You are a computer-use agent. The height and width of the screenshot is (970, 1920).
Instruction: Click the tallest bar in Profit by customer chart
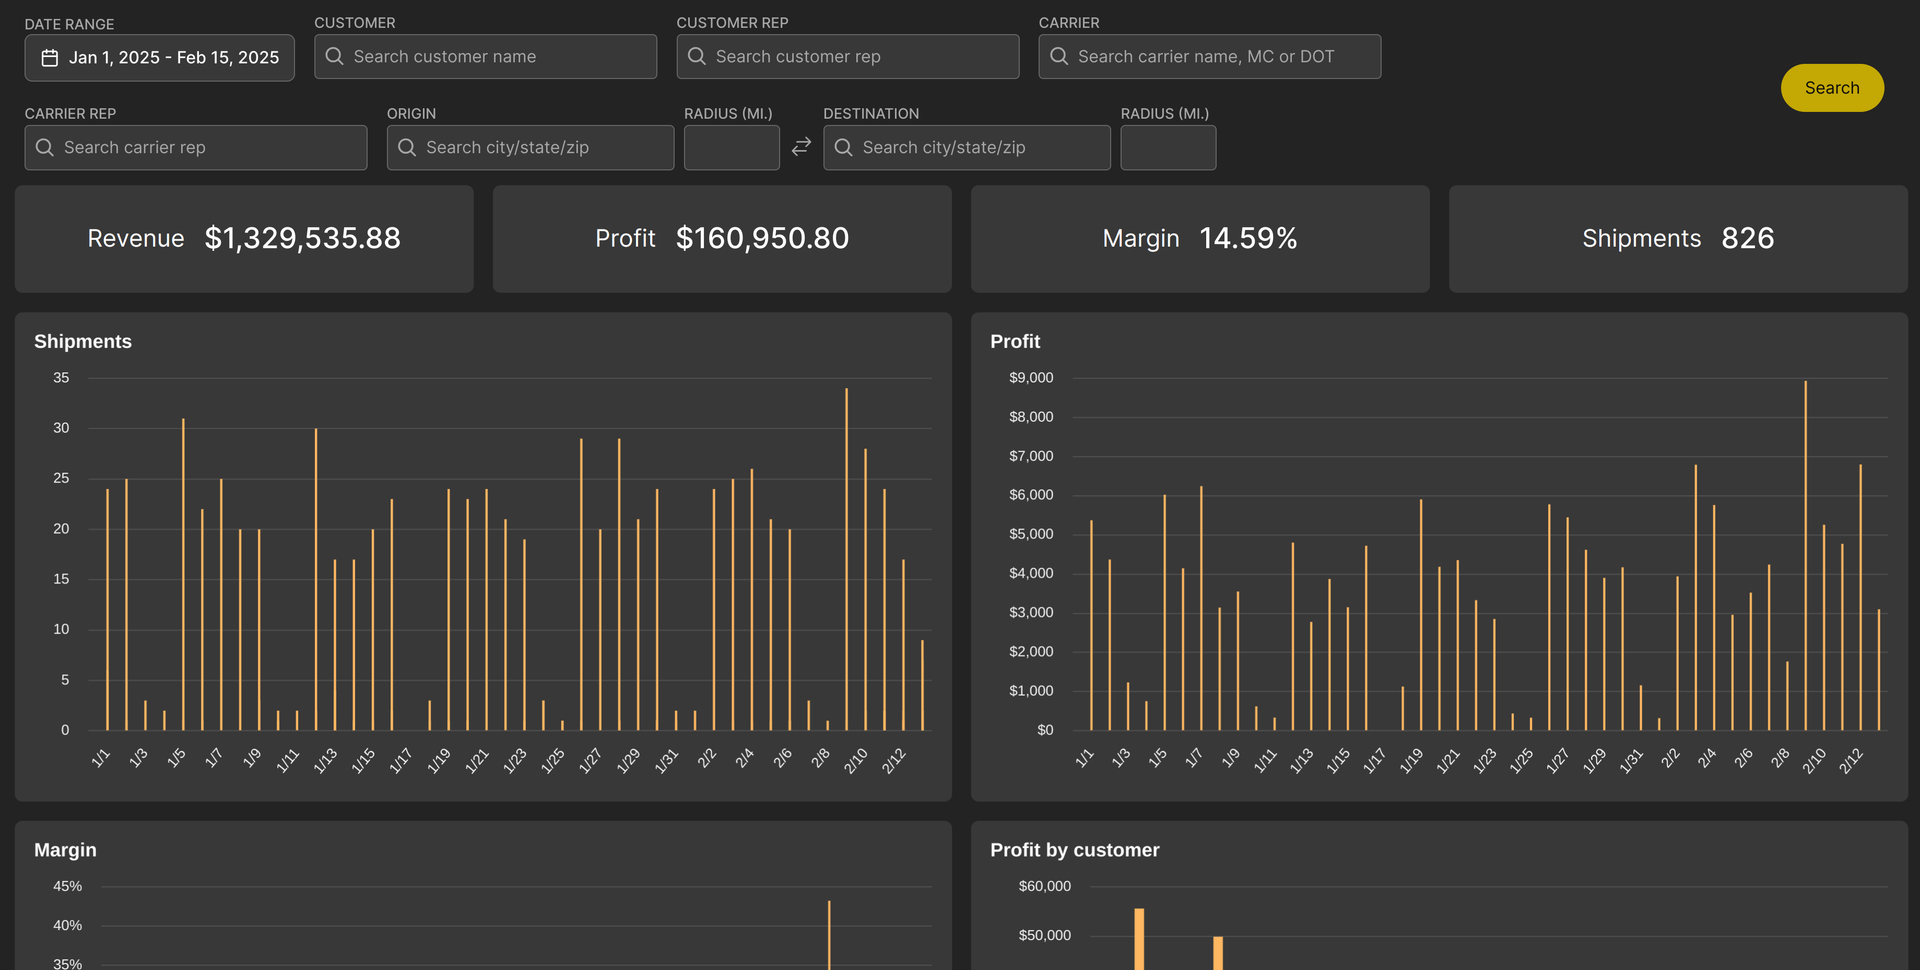[x=1139, y=938]
